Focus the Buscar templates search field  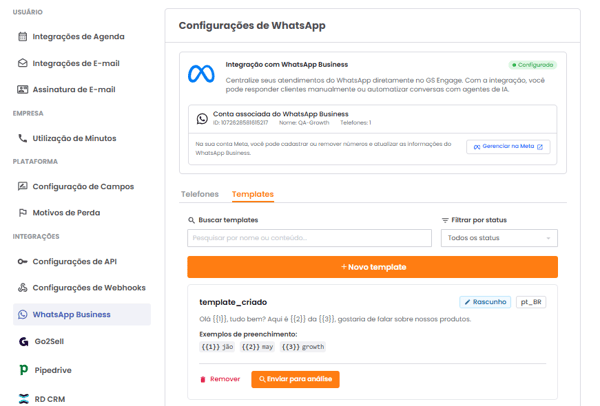click(309, 238)
